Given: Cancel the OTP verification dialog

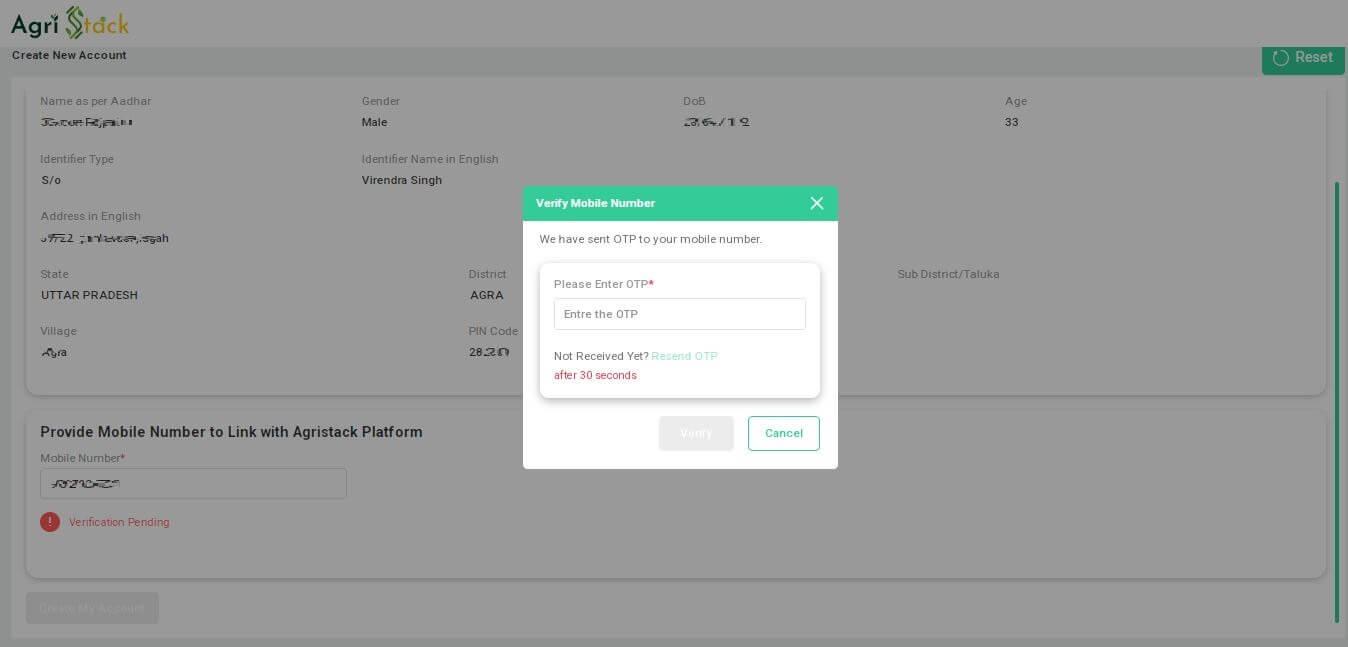Looking at the screenshot, I should (x=784, y=433).
